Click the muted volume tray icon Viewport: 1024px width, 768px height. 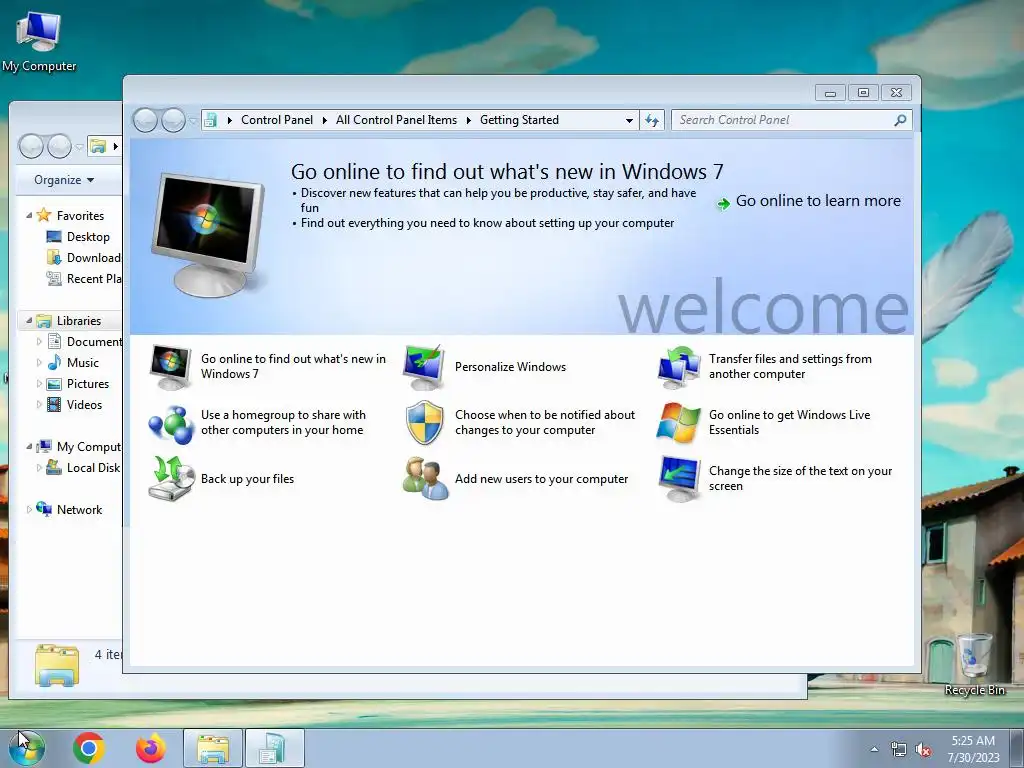[x=923, y=750]
